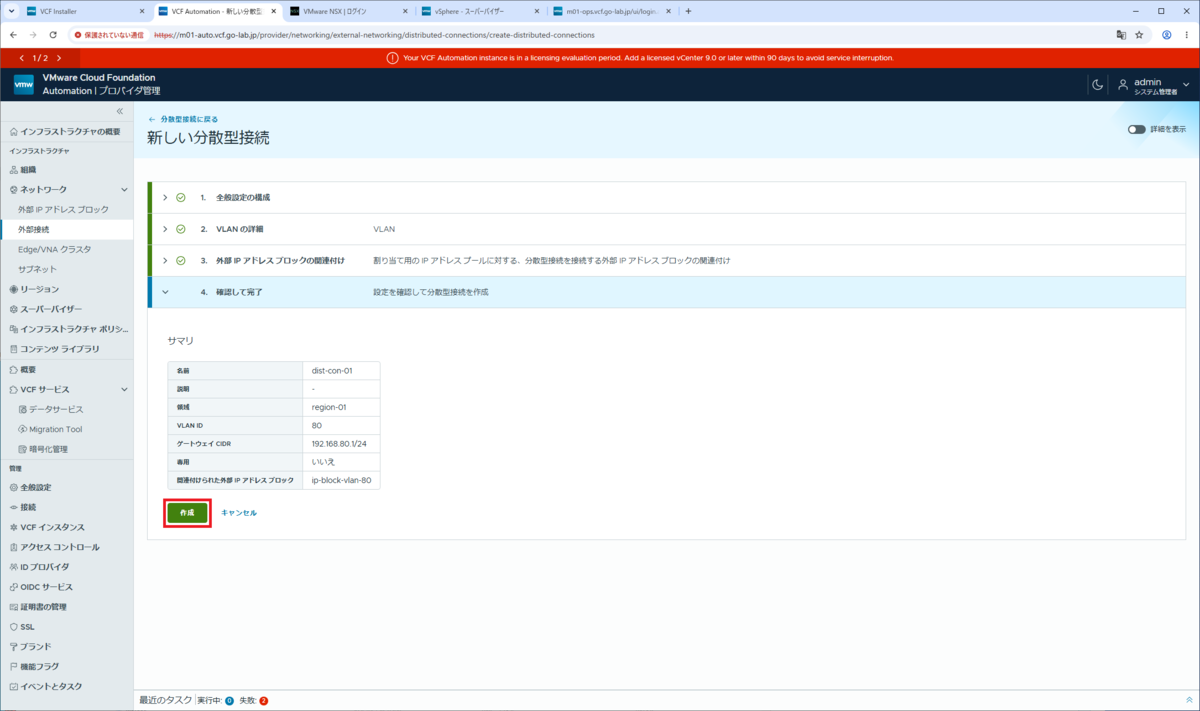Image resolution: width=1200 pixels, height=711 pixels.
Task: Switch to VCF Installer browser tab
Action: 86,11
